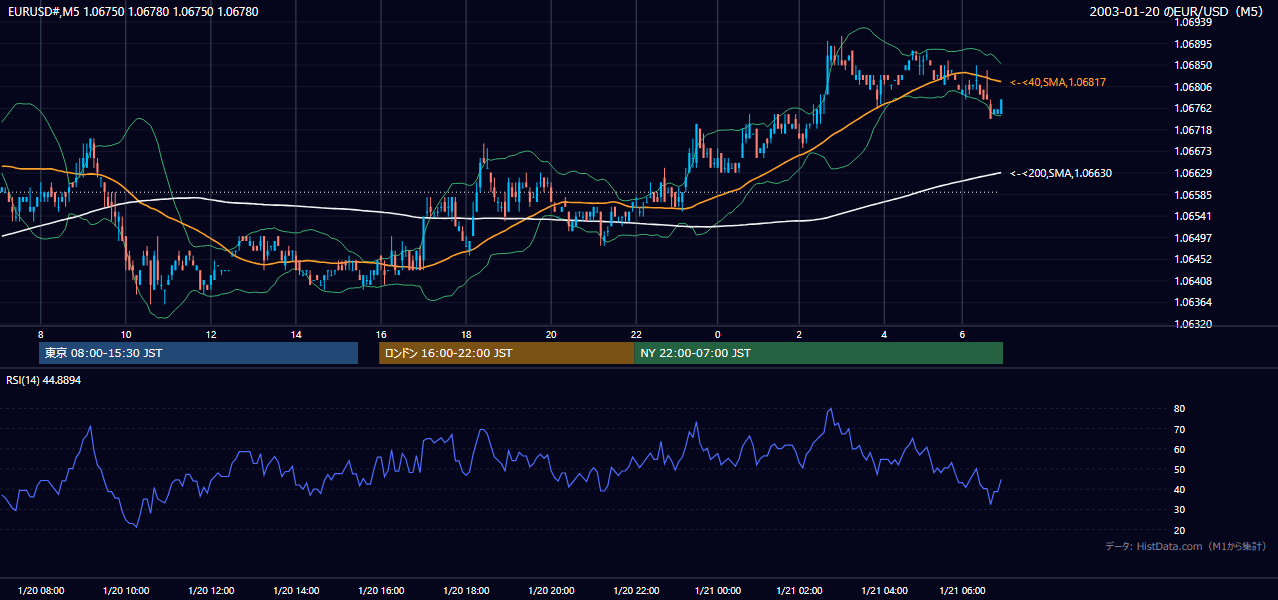1278x600 pixels.
Task: Click the 1/20 10:00 time label
Action: pyautogui.click(x=126, y=591)
